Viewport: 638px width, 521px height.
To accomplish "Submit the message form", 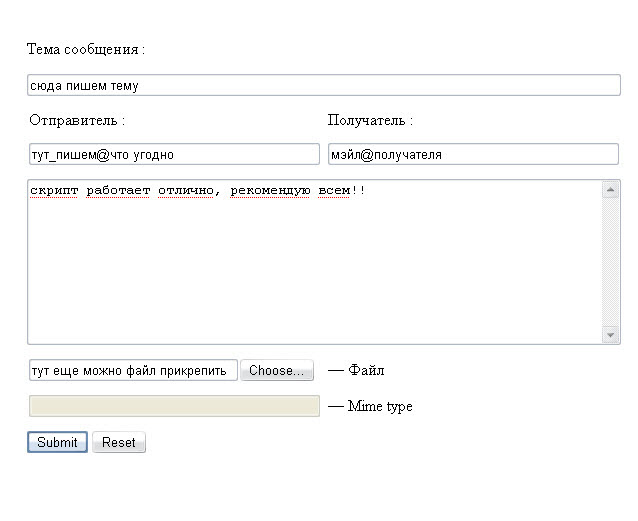I will pyautogui.click(x=57, y=442).
